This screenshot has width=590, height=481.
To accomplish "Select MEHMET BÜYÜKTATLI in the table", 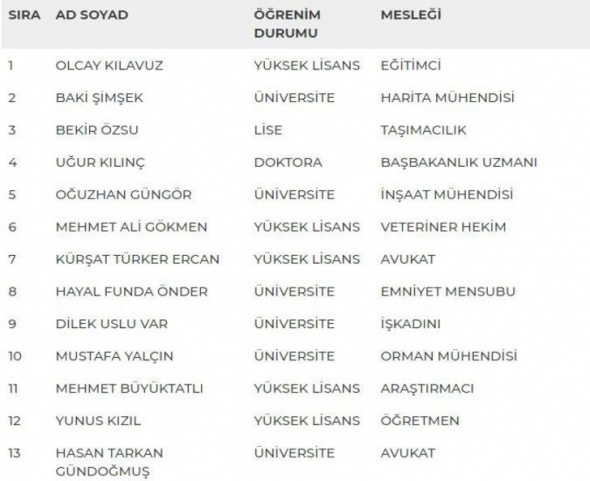I will [129, 388].
